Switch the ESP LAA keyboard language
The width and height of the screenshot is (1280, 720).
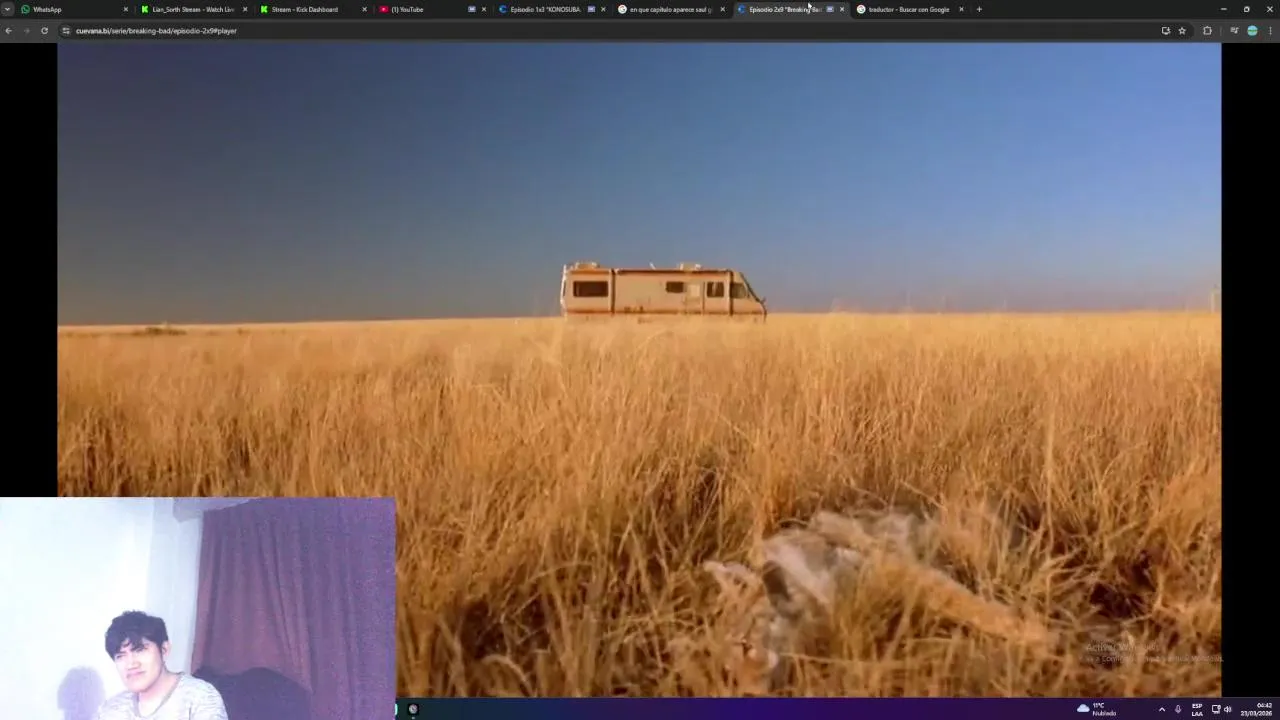click(x=1197, y=709)
